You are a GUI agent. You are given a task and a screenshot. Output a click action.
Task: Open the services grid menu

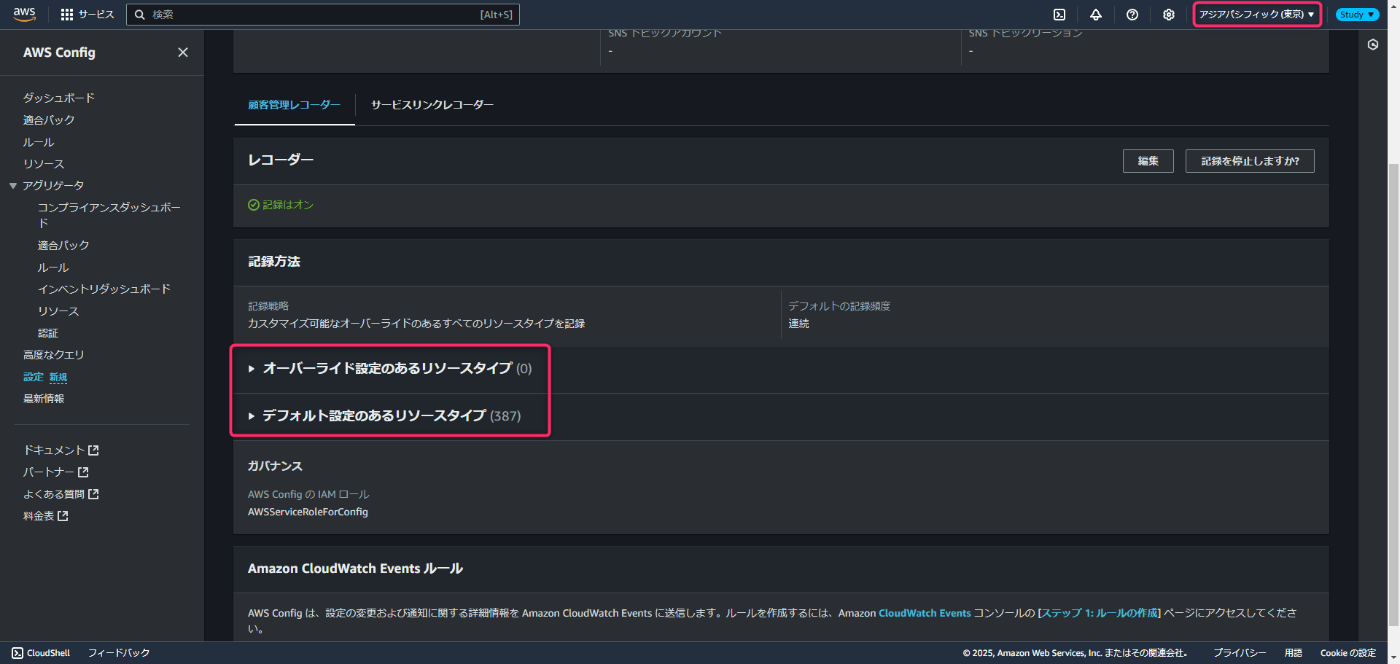(x=87, y=15)
